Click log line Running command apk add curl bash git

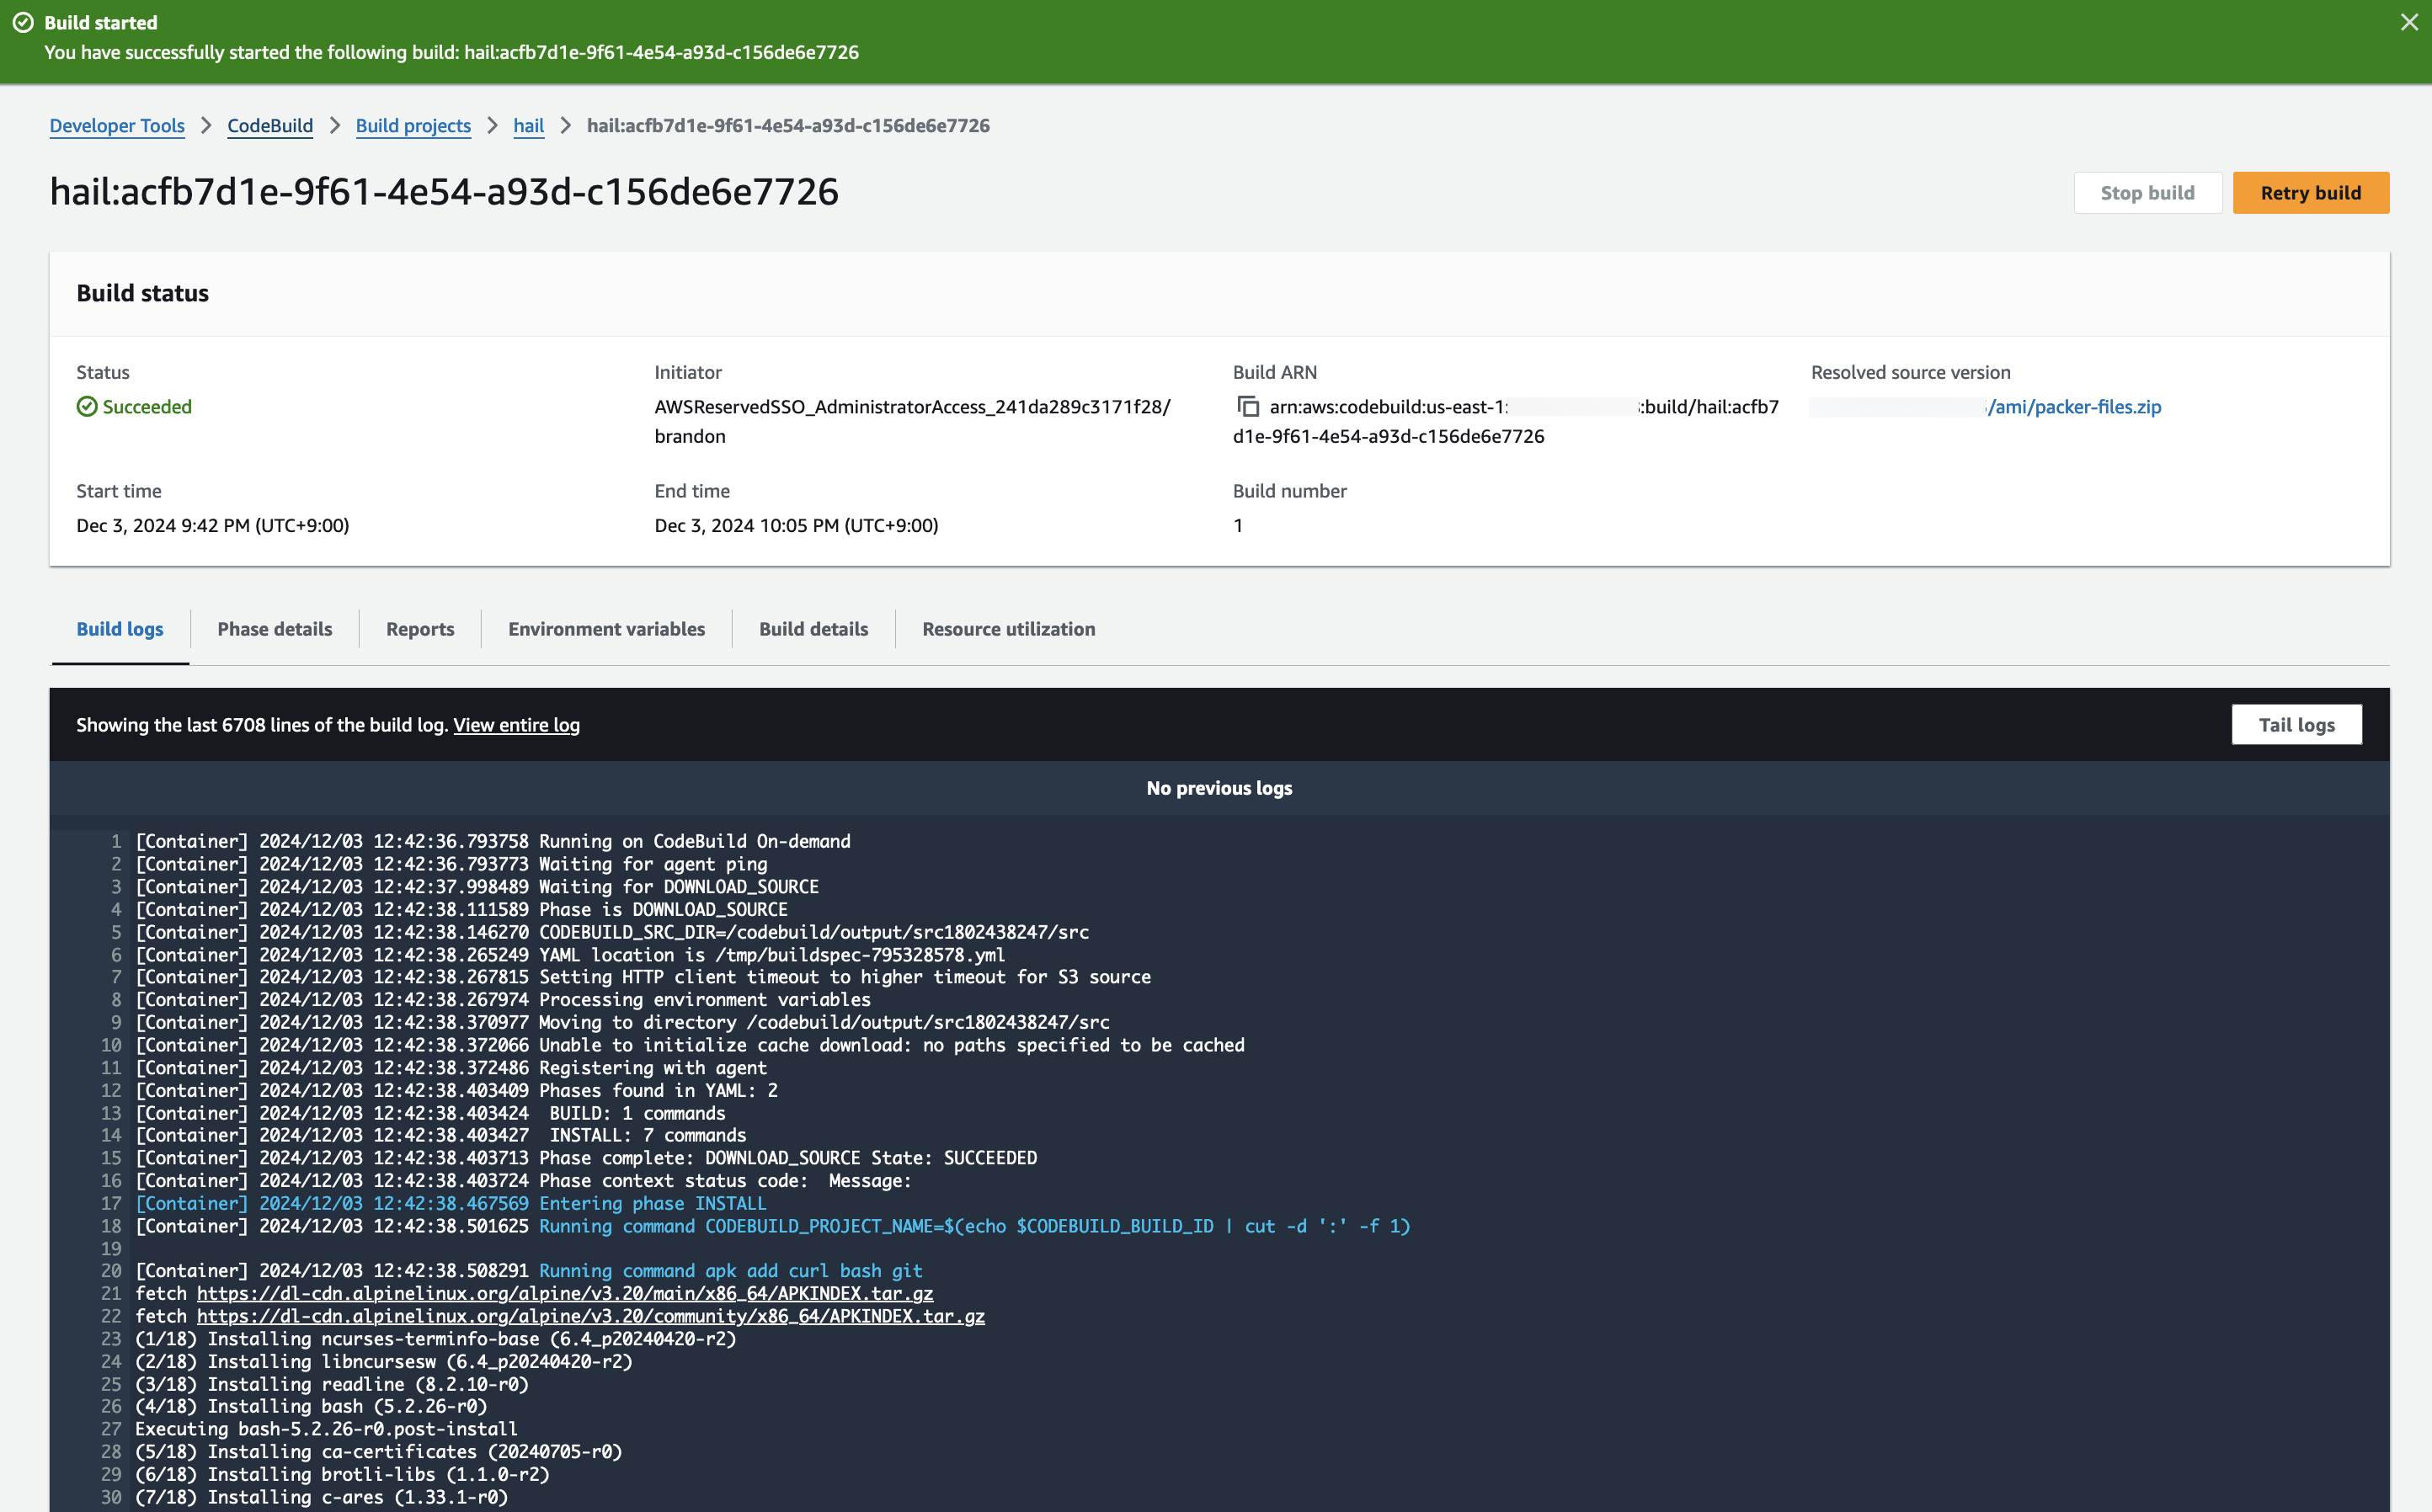pos(529,1270)
